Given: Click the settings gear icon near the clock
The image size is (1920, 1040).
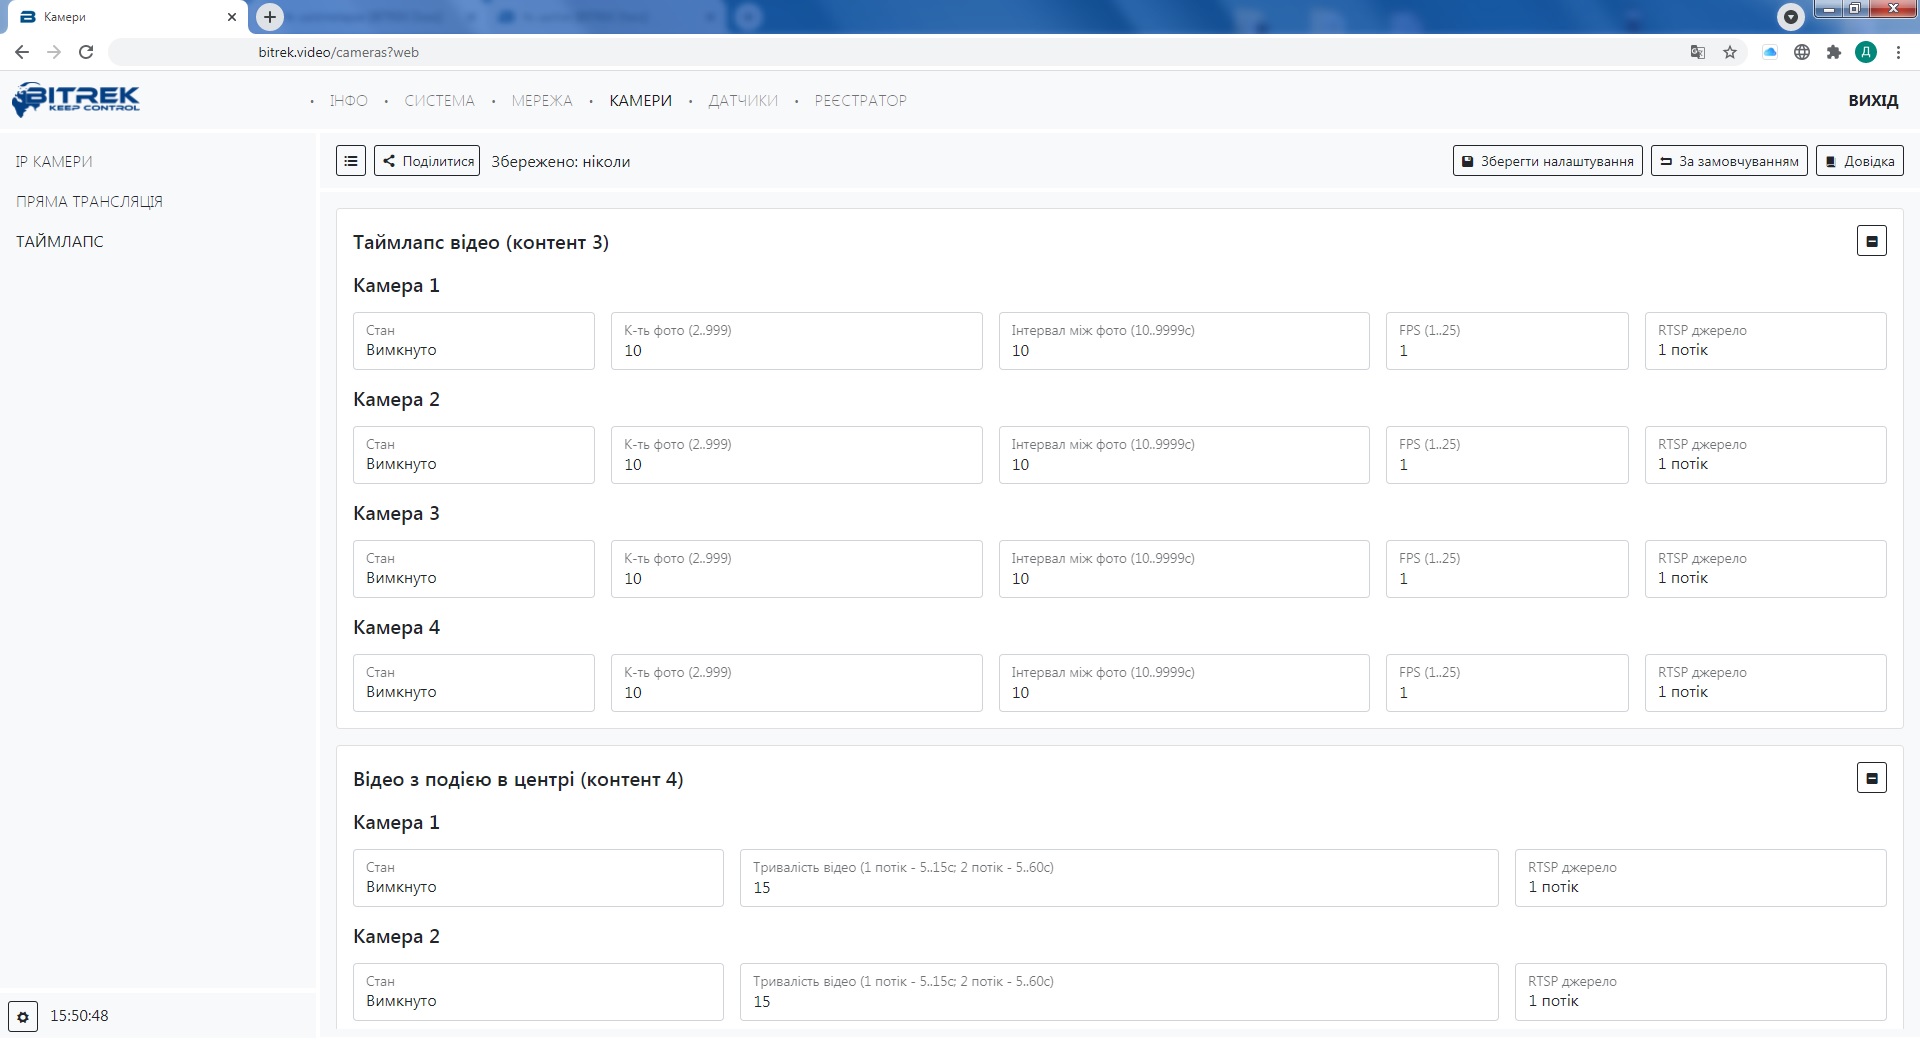Looking at the screenshot, I should click(23, 1017).
